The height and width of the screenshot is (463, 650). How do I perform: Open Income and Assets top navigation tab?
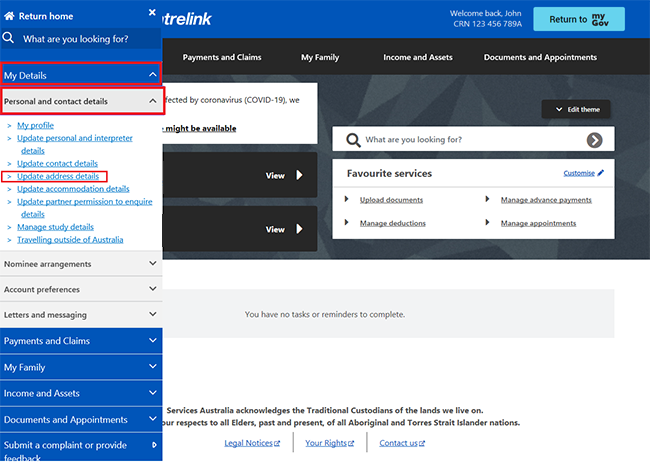(x=417, y=57)
